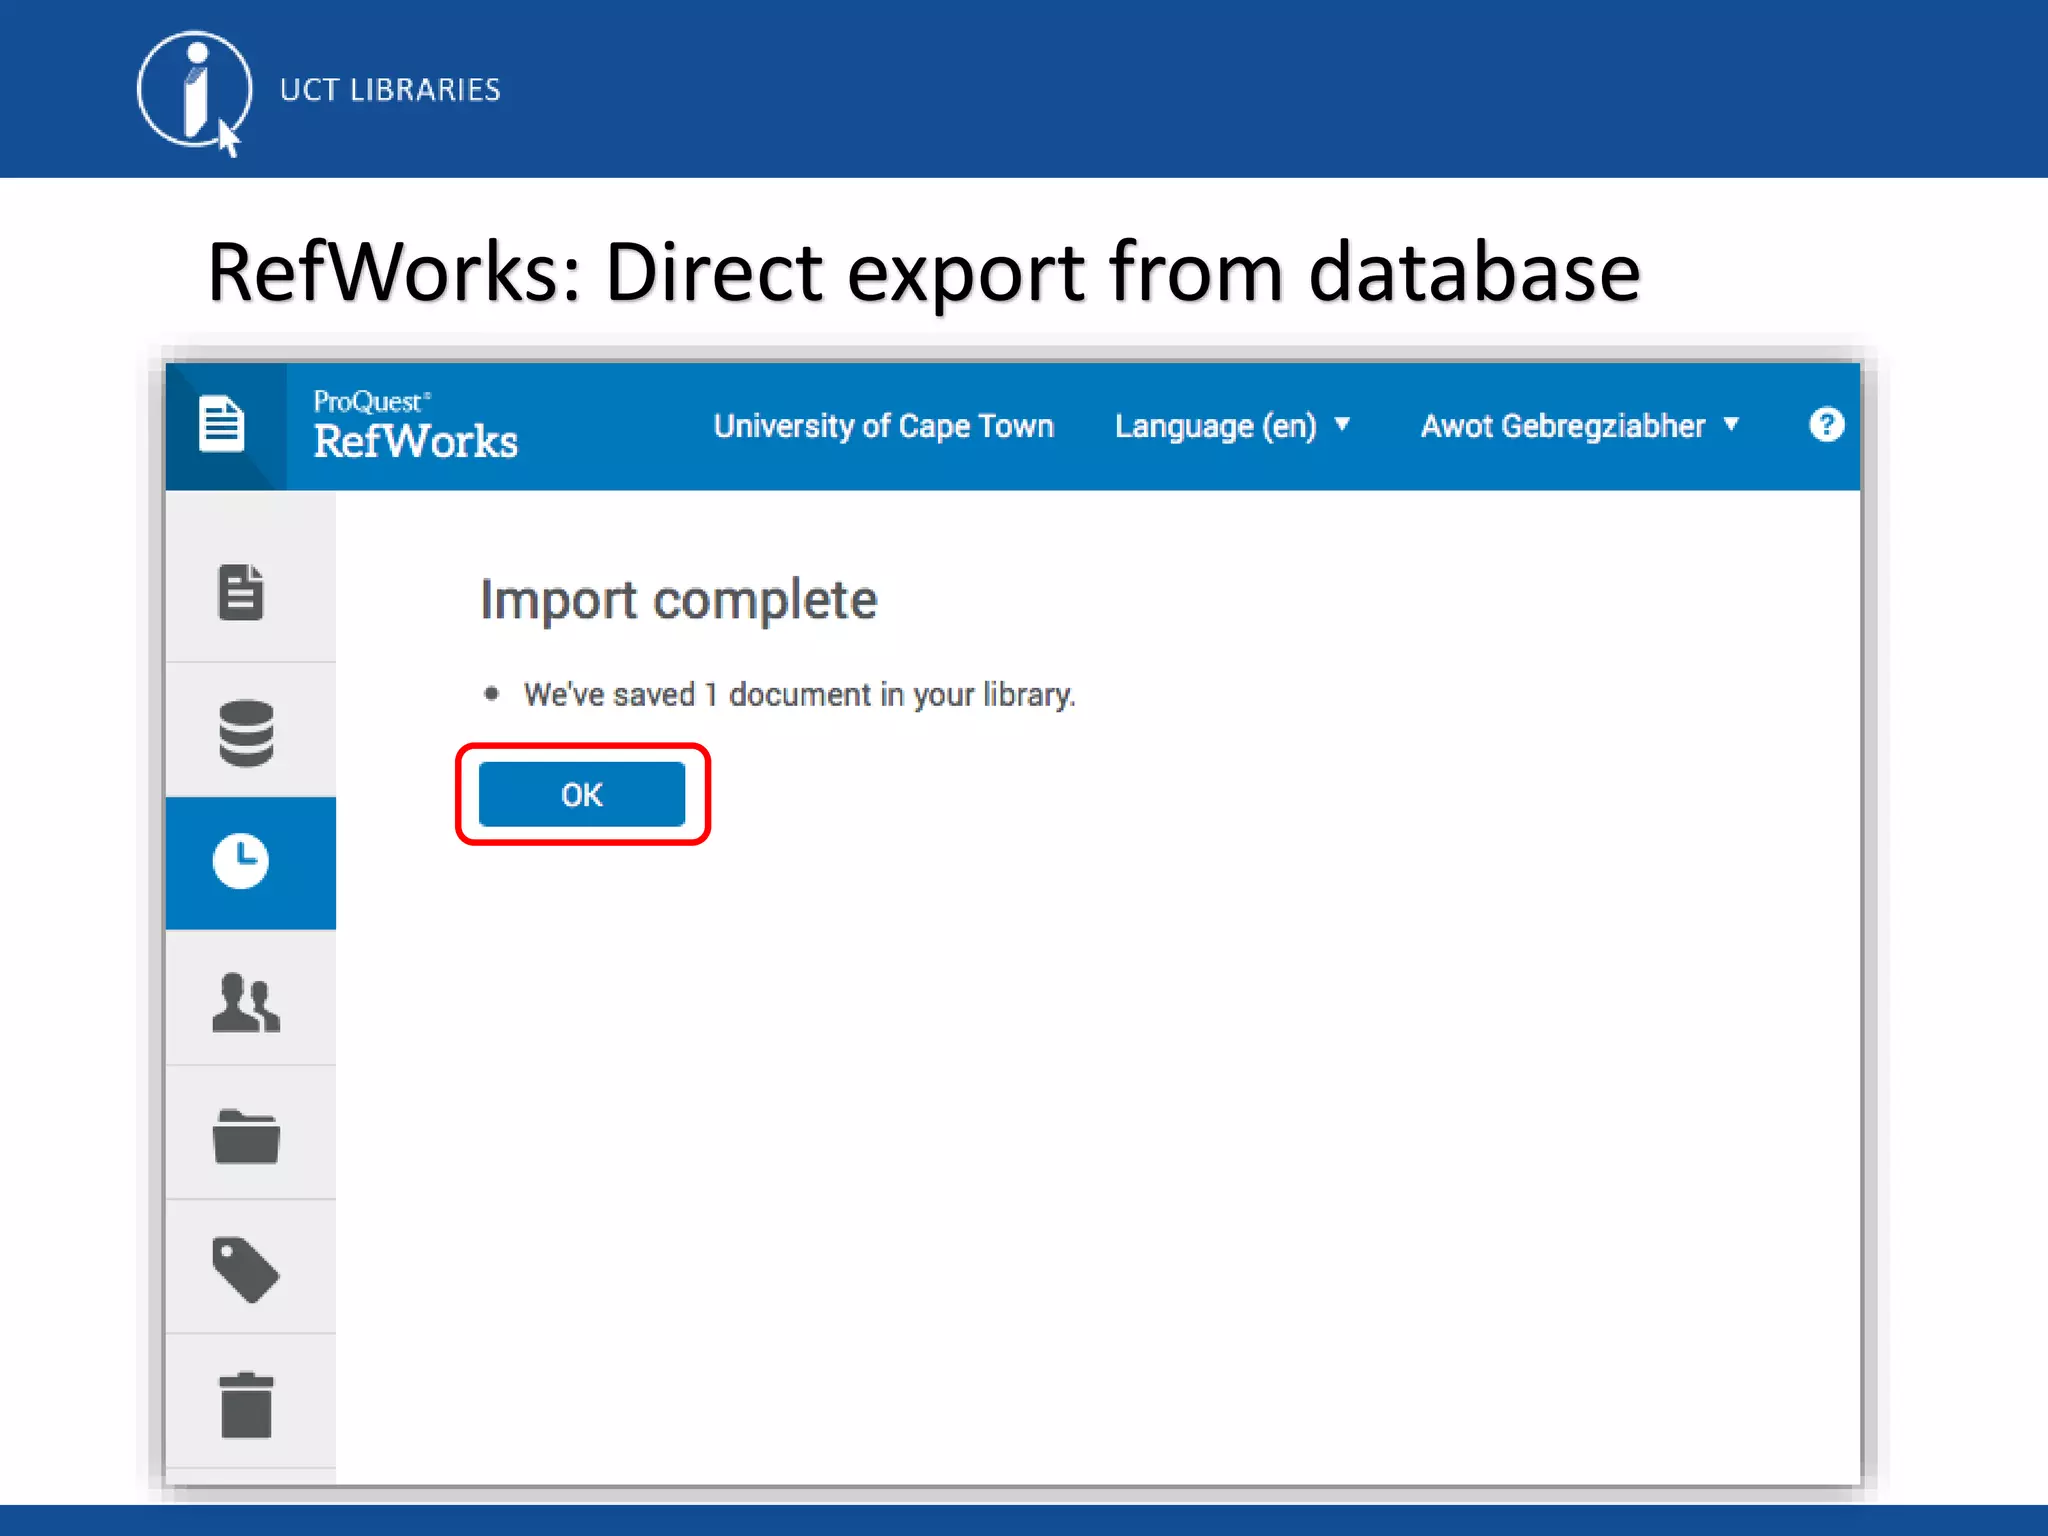This screenshot has width=2048, height=1536.
Task: Click the UCT Libraries info logo
Action: 194,92
